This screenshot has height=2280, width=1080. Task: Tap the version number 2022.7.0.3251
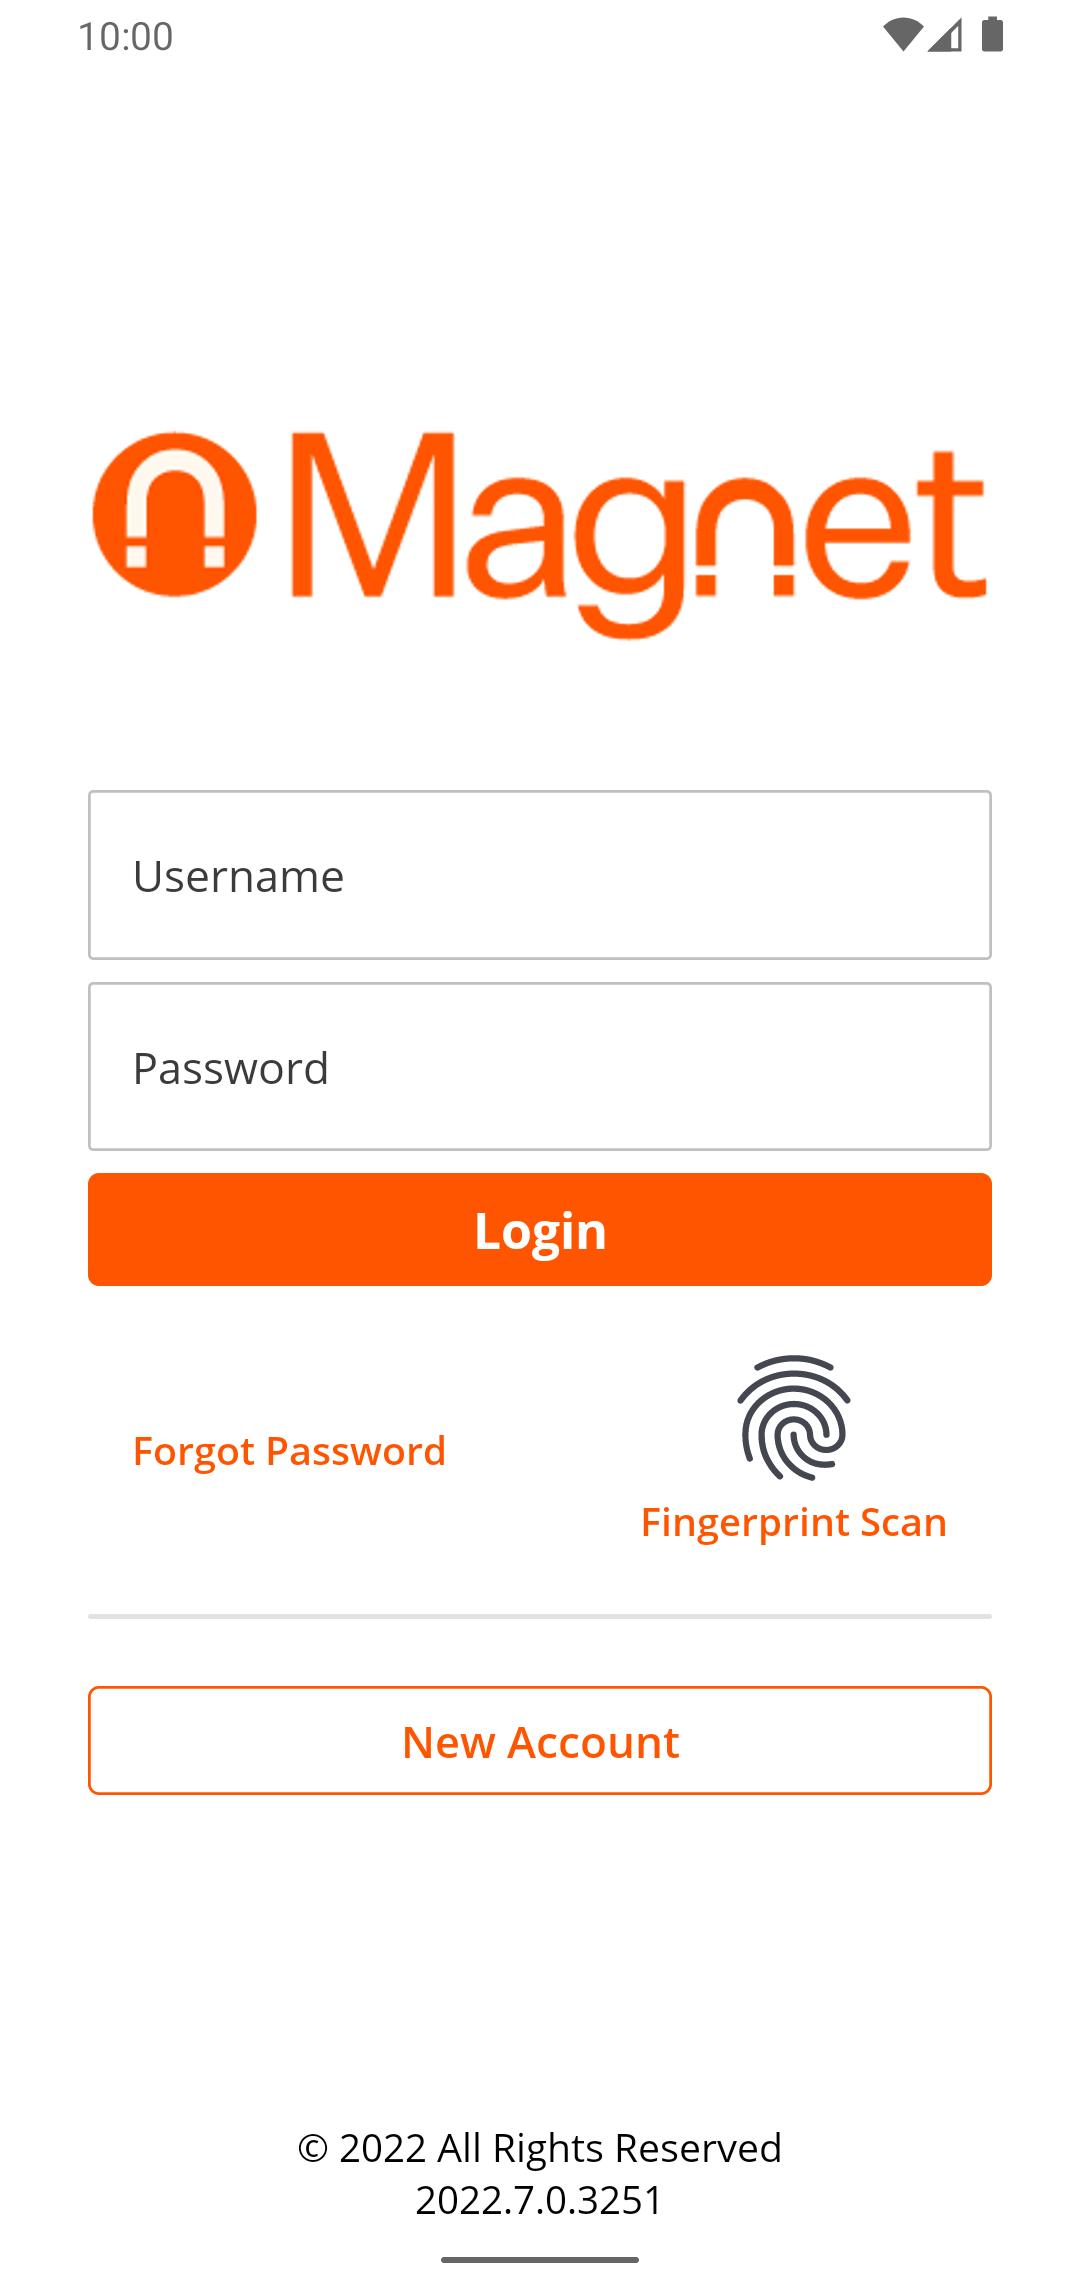540,2200
